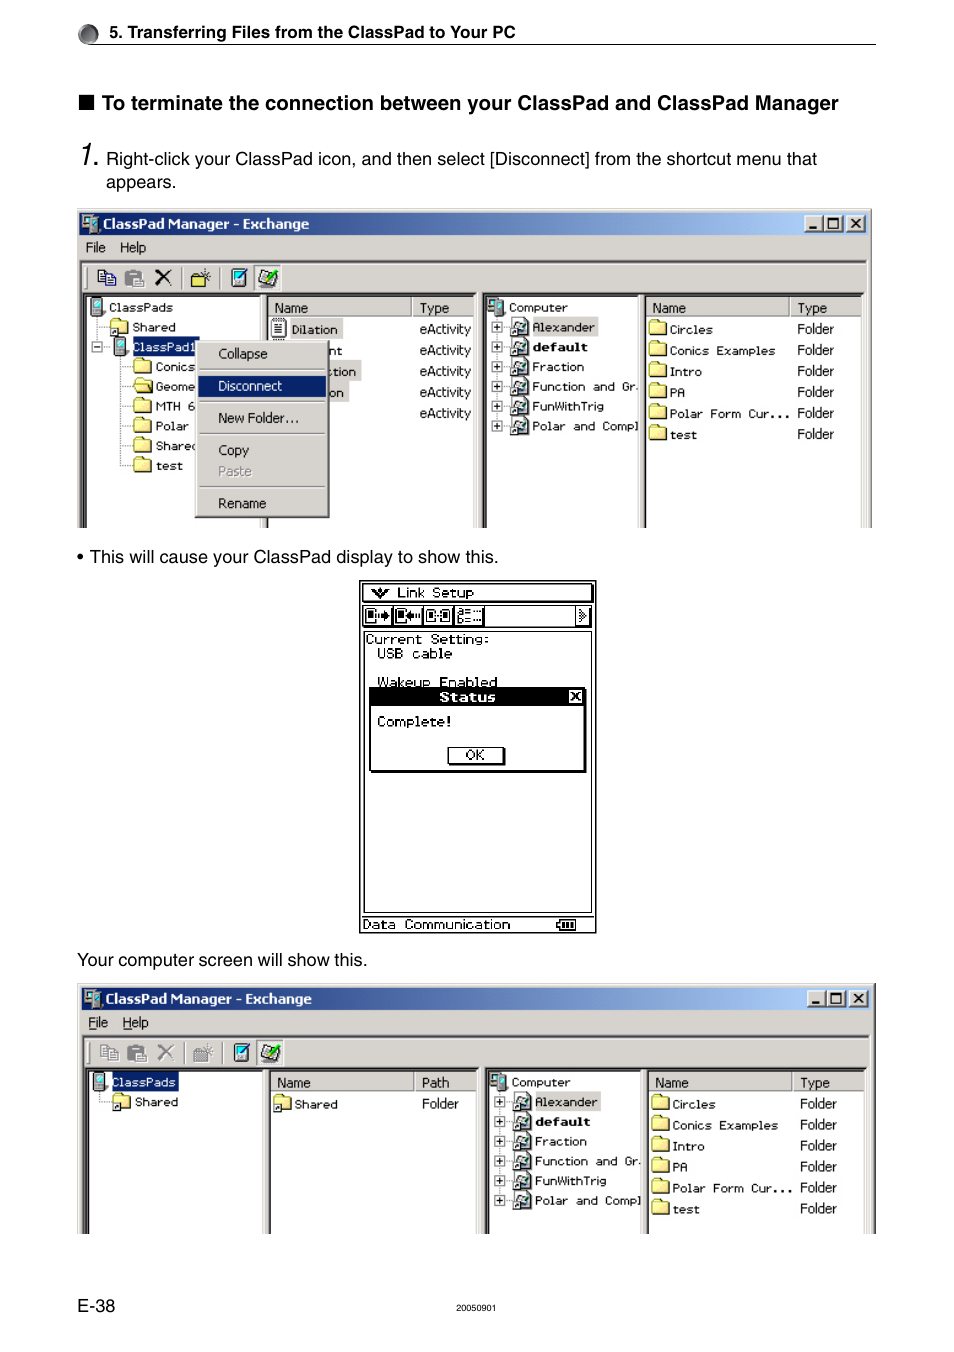Screen dimensions: 954x1352
Task: Click the Paste toolbar icon in the top Manager window
Action: (134, 278)
